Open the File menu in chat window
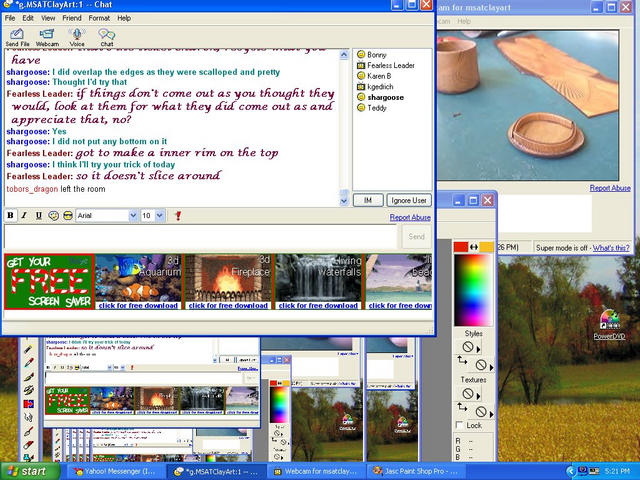The height and width of the screenshot is (480, 640). [x=10, y=18]
